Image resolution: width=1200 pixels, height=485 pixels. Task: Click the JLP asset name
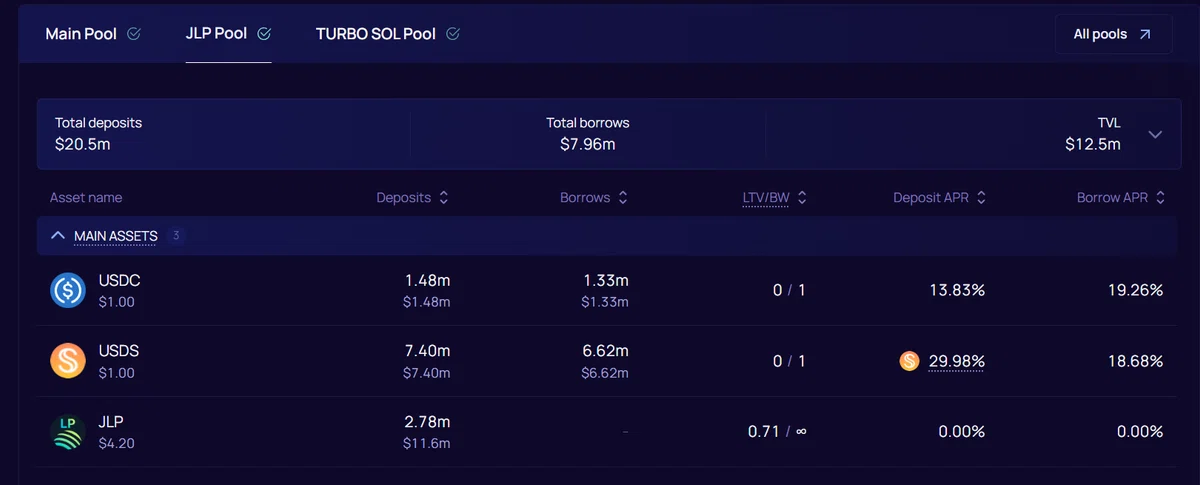[x=111, y=422]
